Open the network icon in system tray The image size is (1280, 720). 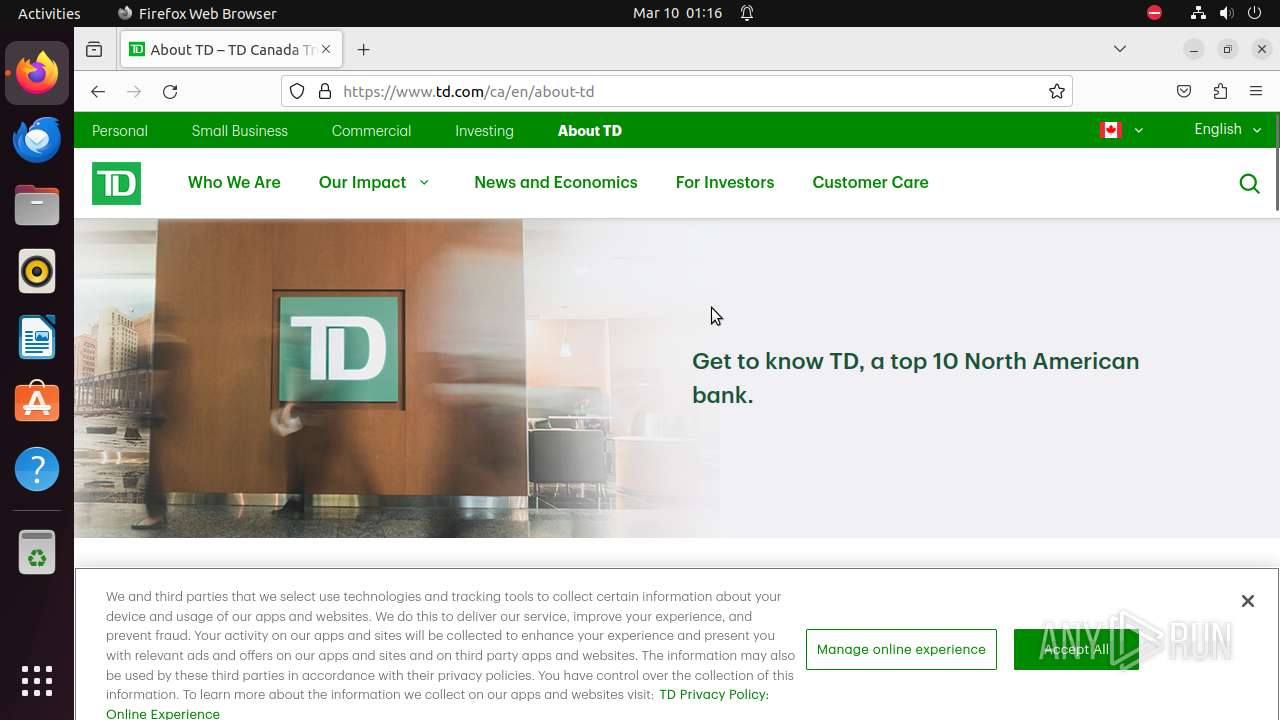[1198, 13]
